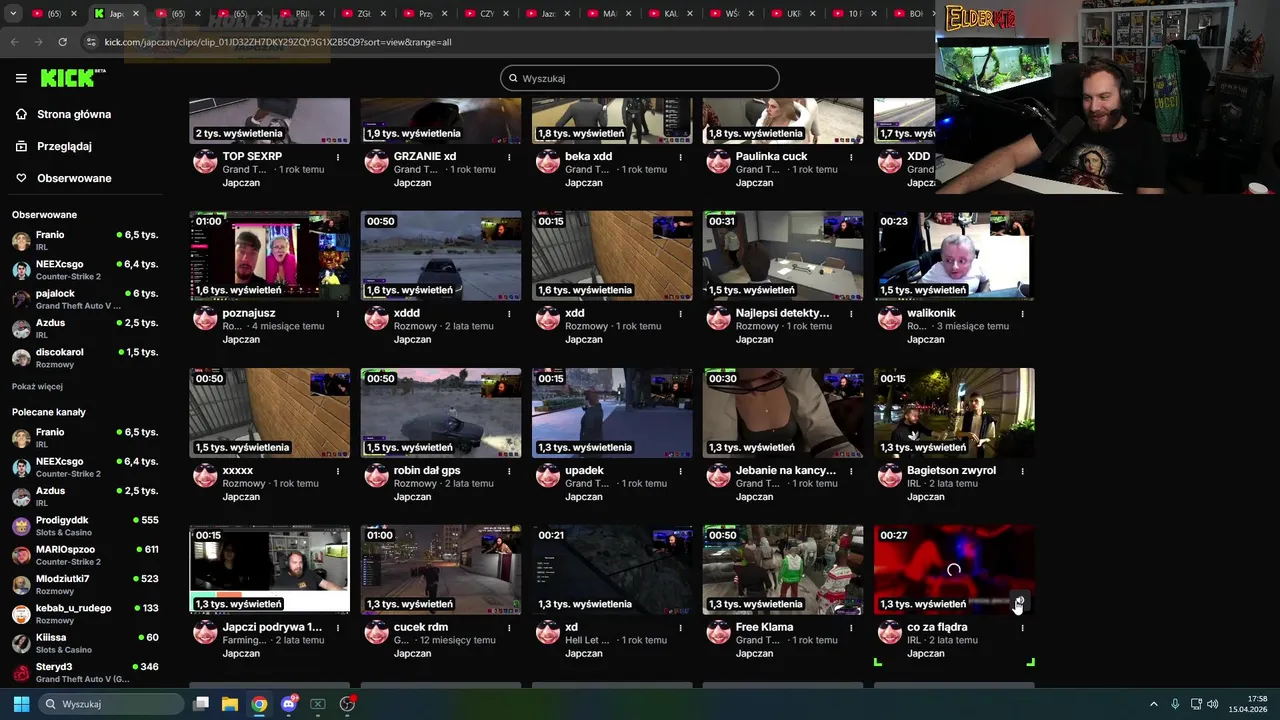The image size is (1280, 720).
Task: Play the Najlepsi detekty... clip thumbnail
Action: point(783,256)
